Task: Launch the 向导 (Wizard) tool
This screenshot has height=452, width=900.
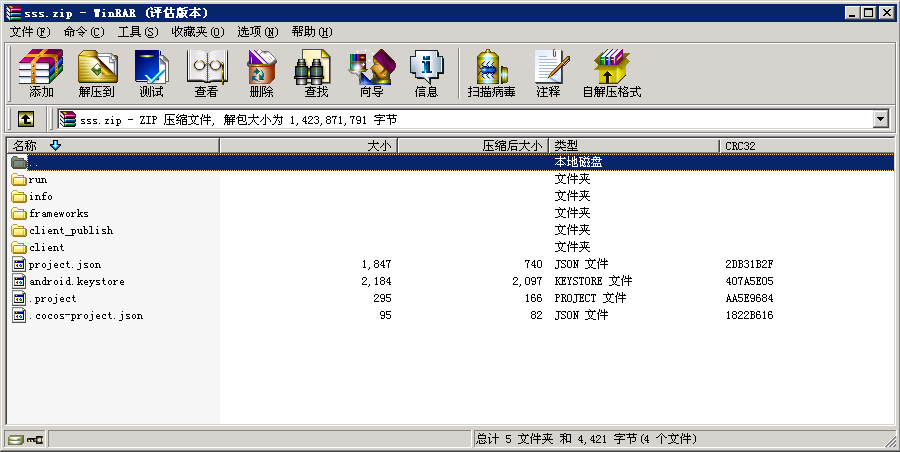Action: coord(371,73)
